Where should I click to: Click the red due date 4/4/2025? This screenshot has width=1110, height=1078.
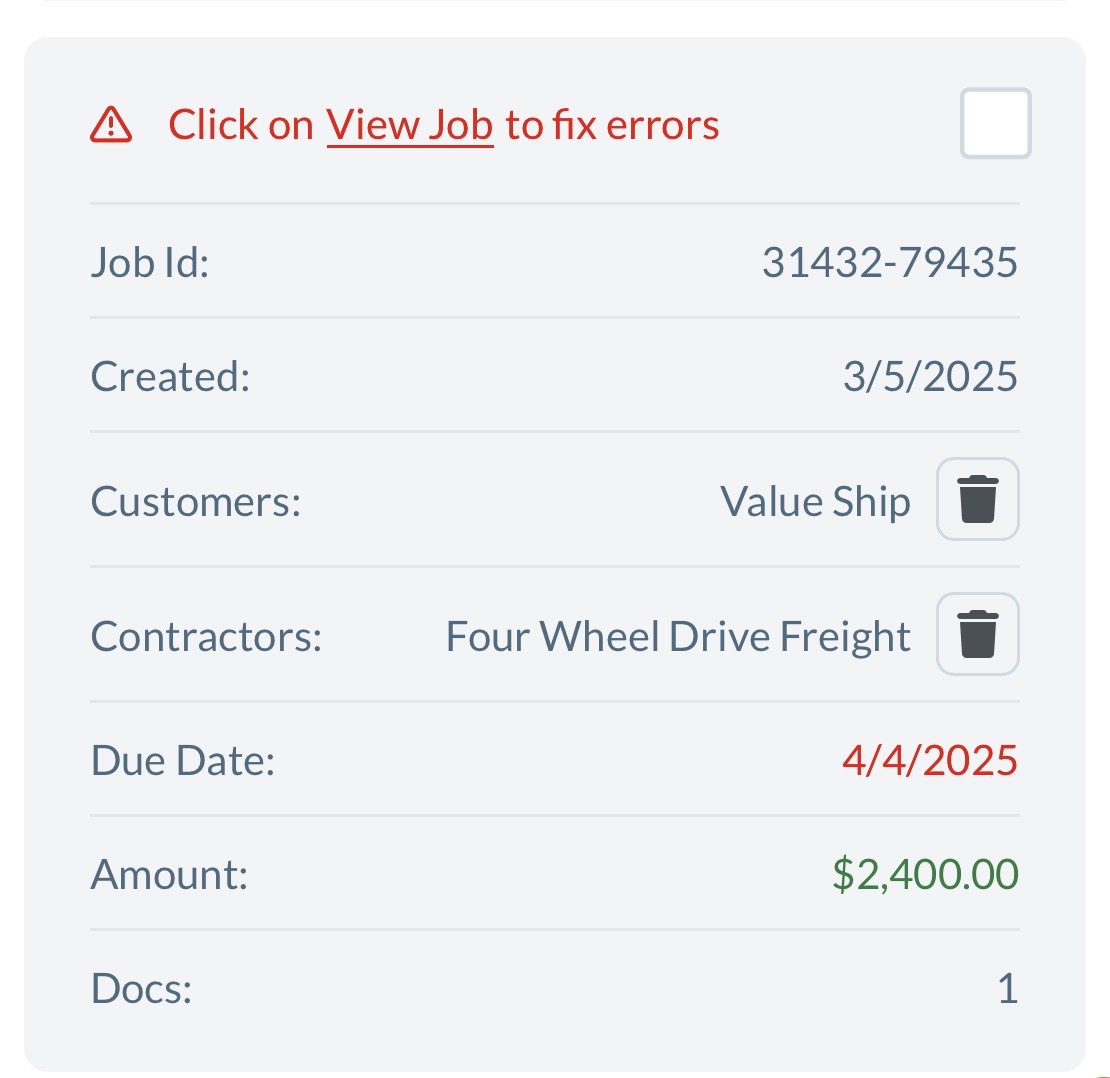[x=929, y=760]
